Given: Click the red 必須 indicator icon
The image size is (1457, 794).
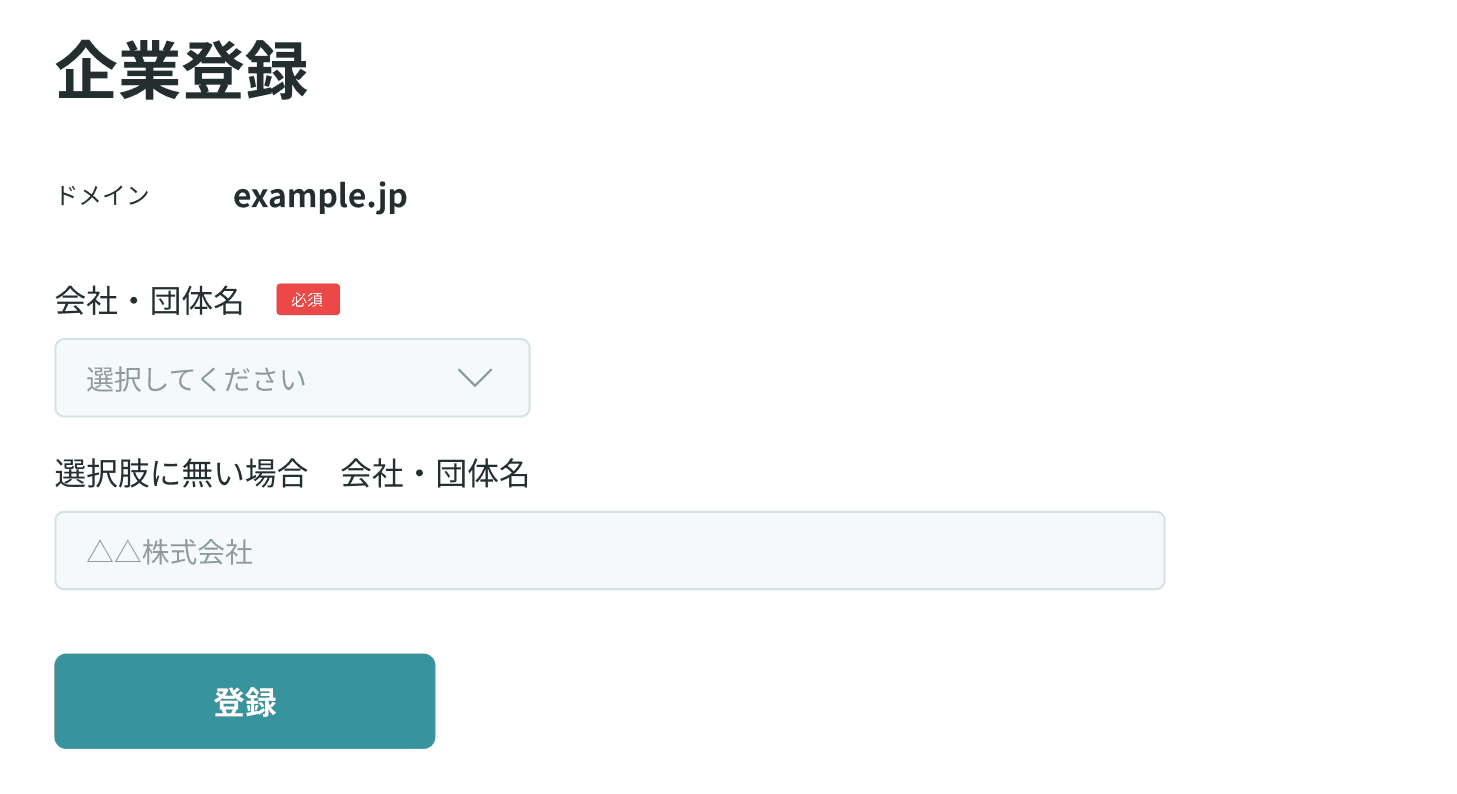Looking at the screenshot, I should [x=308, y=299].
